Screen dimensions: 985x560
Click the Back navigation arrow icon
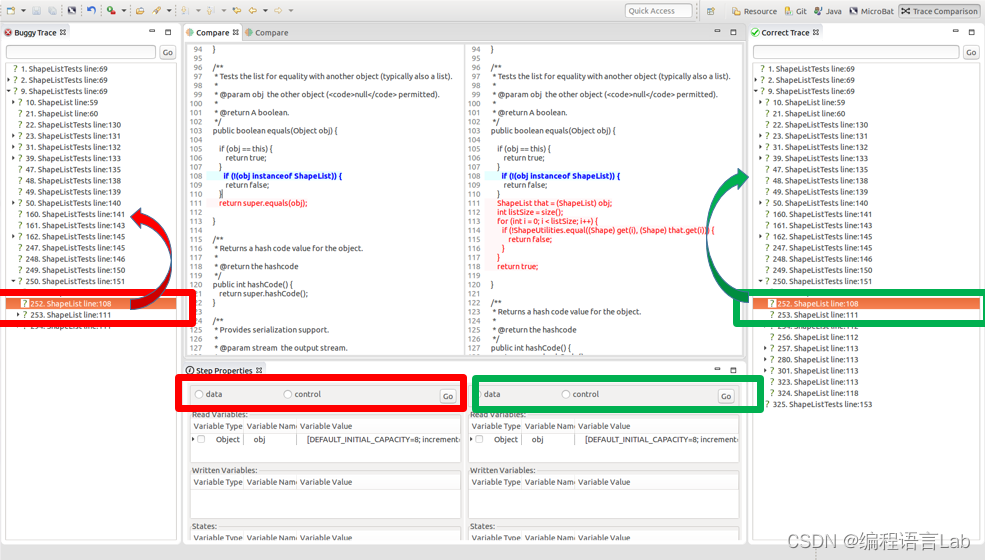click(253, 11)
